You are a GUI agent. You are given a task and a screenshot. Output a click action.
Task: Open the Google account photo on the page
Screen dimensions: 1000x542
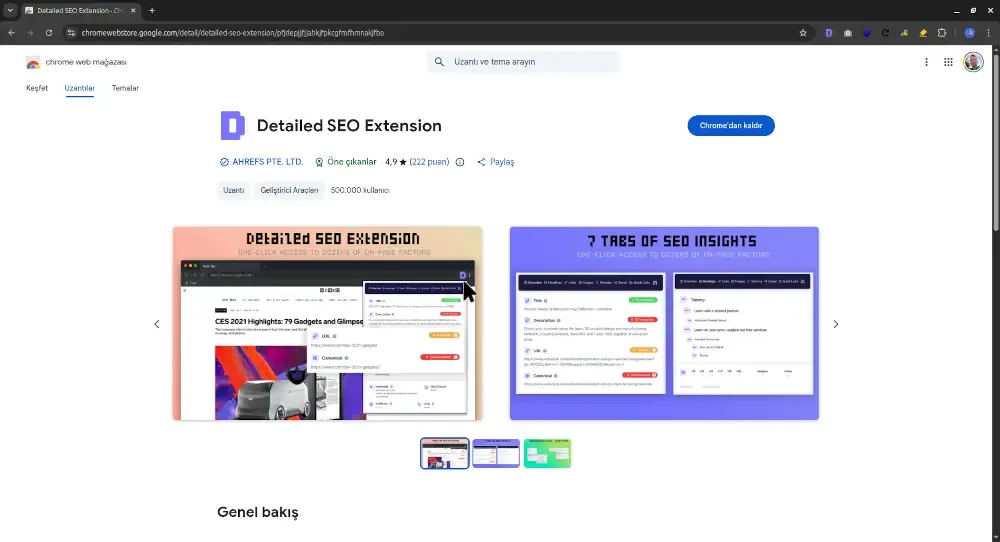click(973, 62)
